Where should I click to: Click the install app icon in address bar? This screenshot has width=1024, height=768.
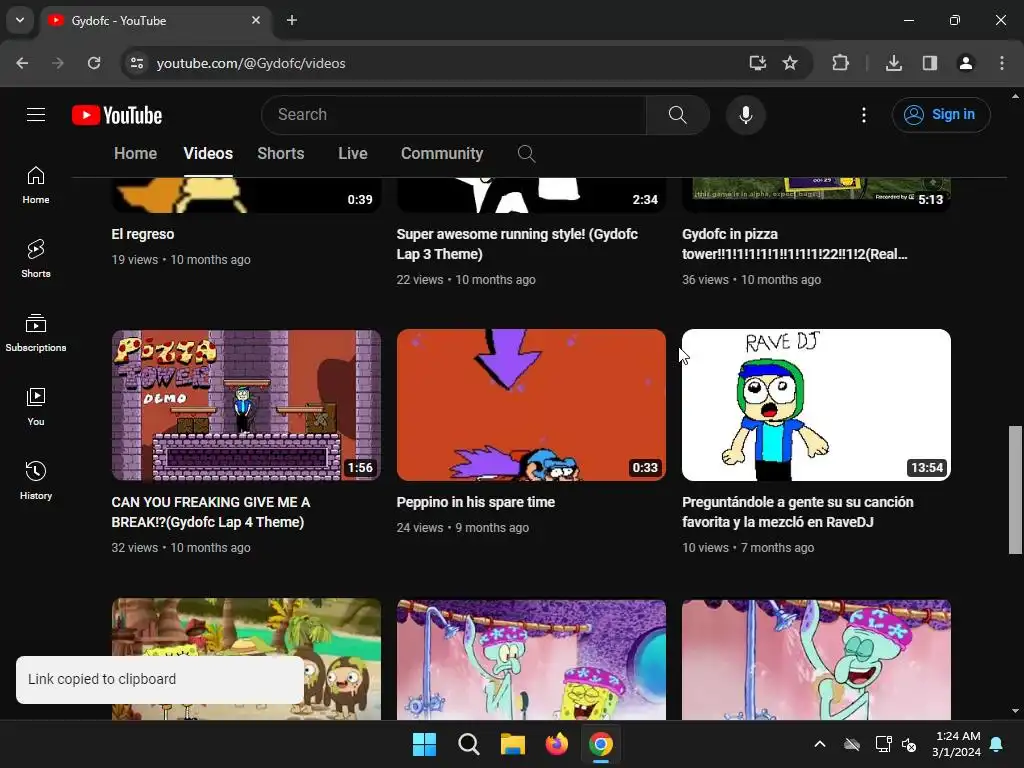[x=758, y=63]
